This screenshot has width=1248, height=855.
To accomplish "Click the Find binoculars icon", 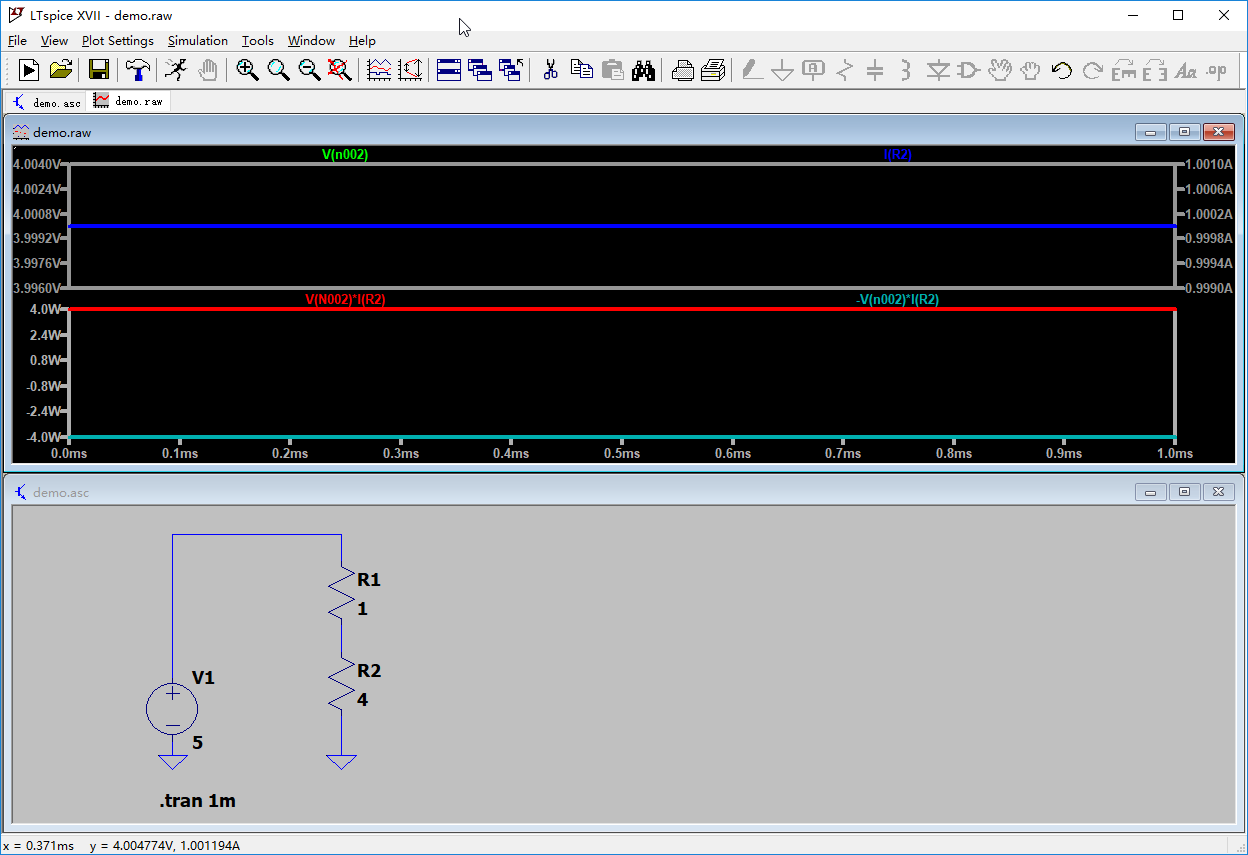I will (643, 69).
